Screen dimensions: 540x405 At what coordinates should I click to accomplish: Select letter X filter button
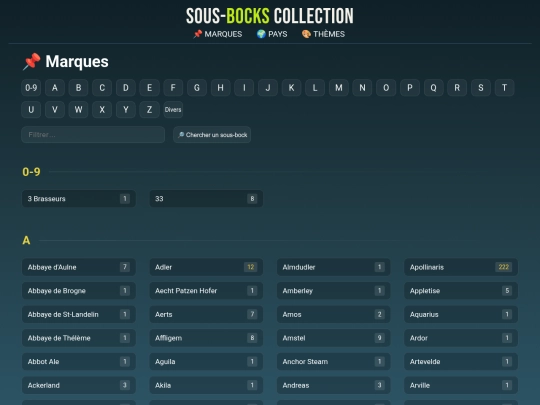(102, 110)
